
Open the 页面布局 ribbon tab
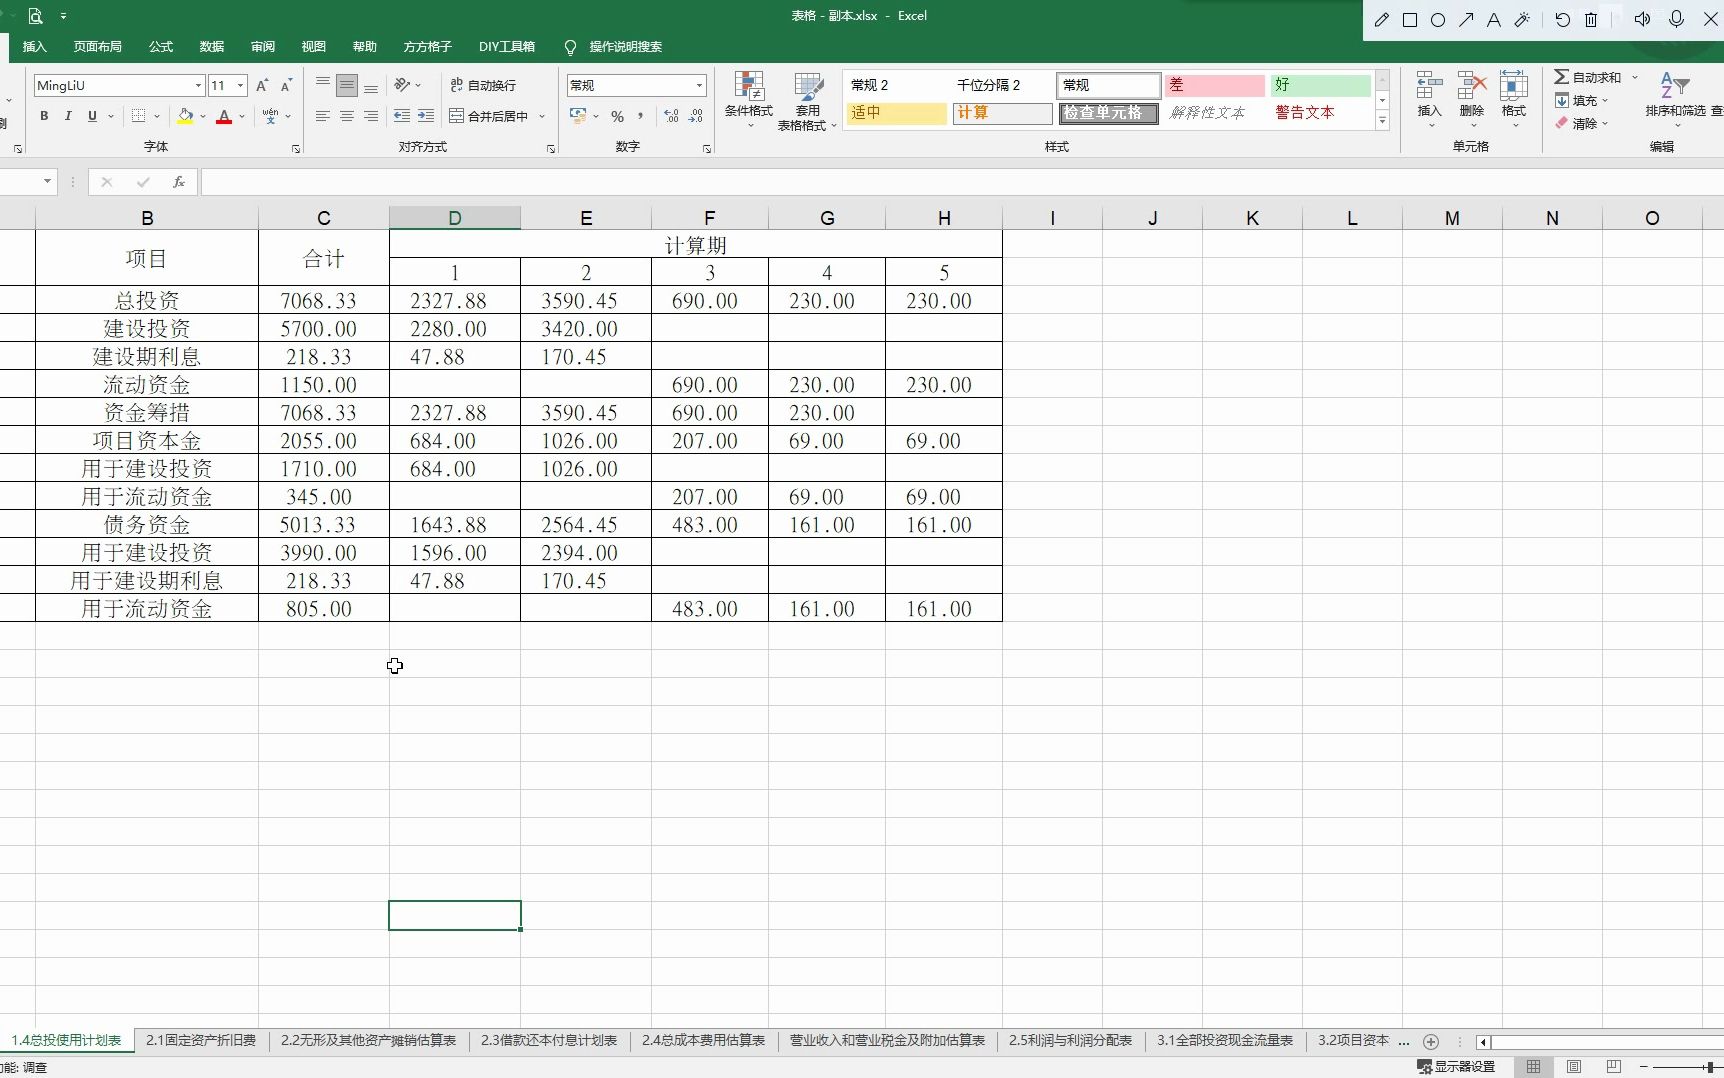click(98, 47)
